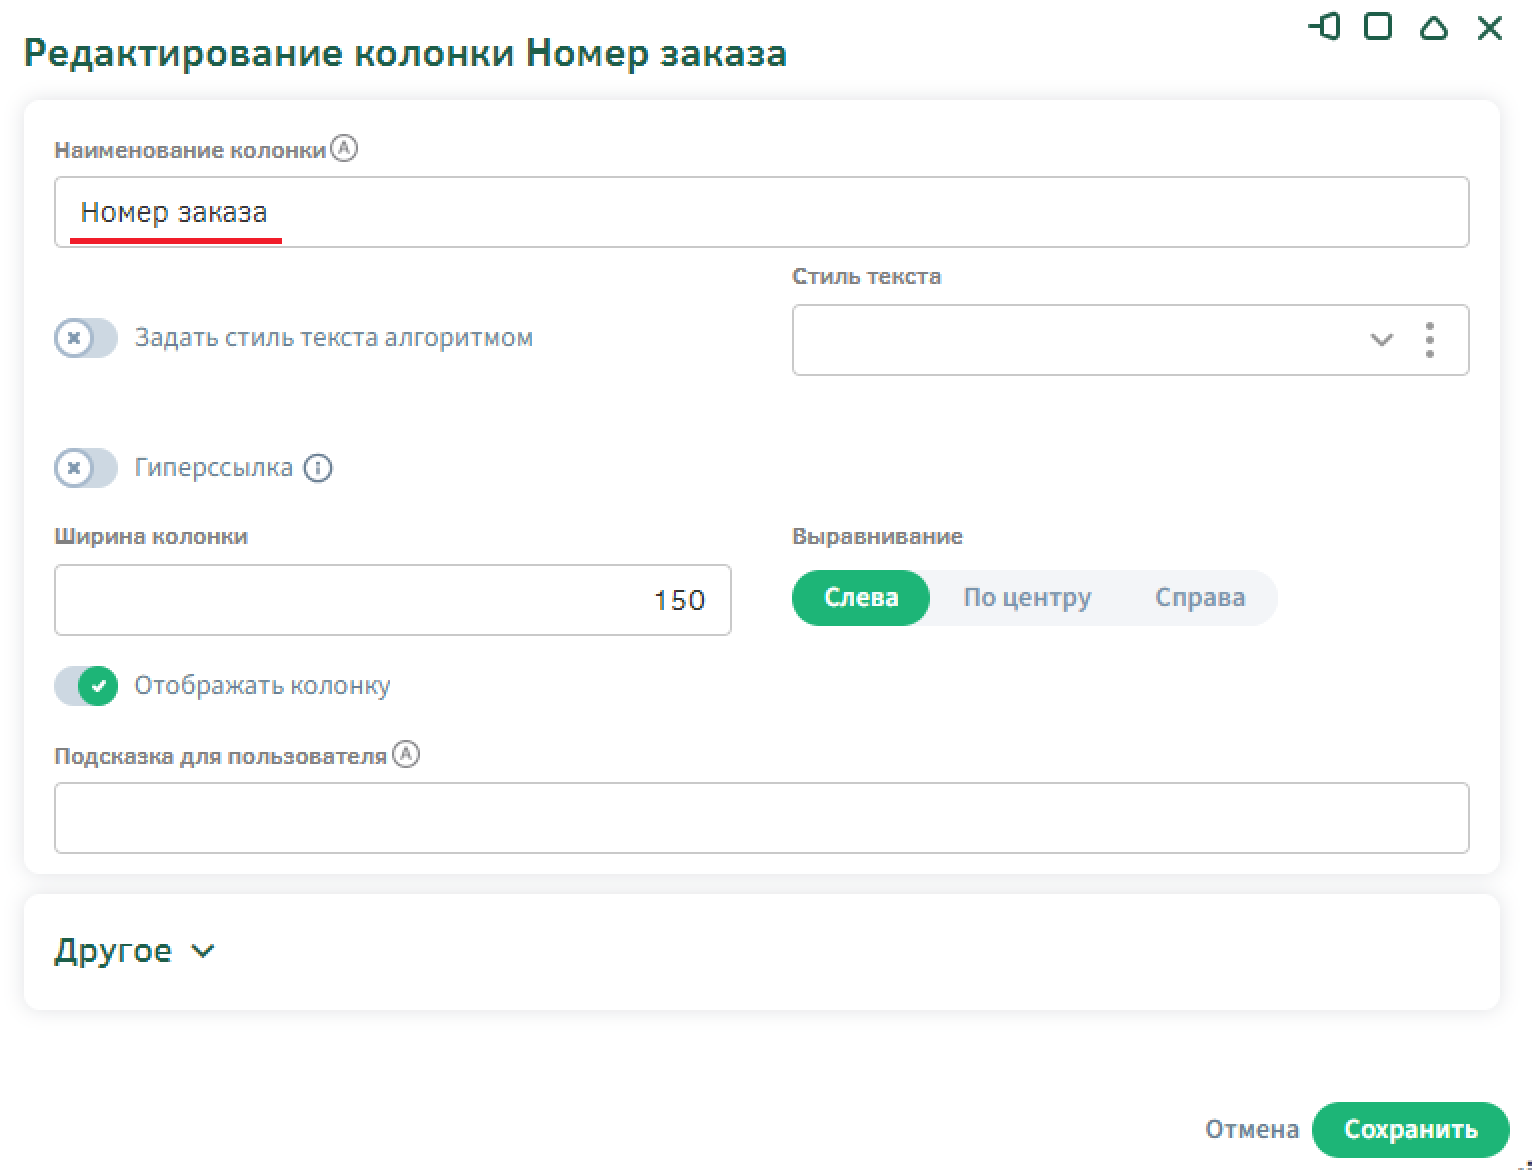The height and width of the screenshot is (1170, 1532).
Task: Click the dock window icon in header
Action: [x=1324, y=27]
